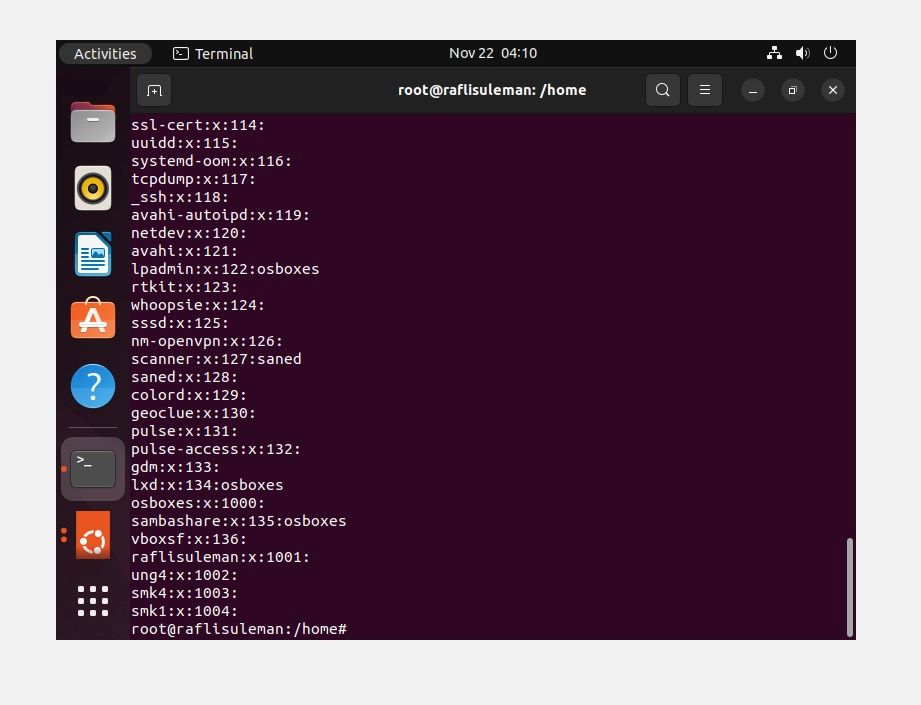Screen dimensions: 921x705
Task: Click the line pulse-access:x:132:
Action: tap(216, 449)
